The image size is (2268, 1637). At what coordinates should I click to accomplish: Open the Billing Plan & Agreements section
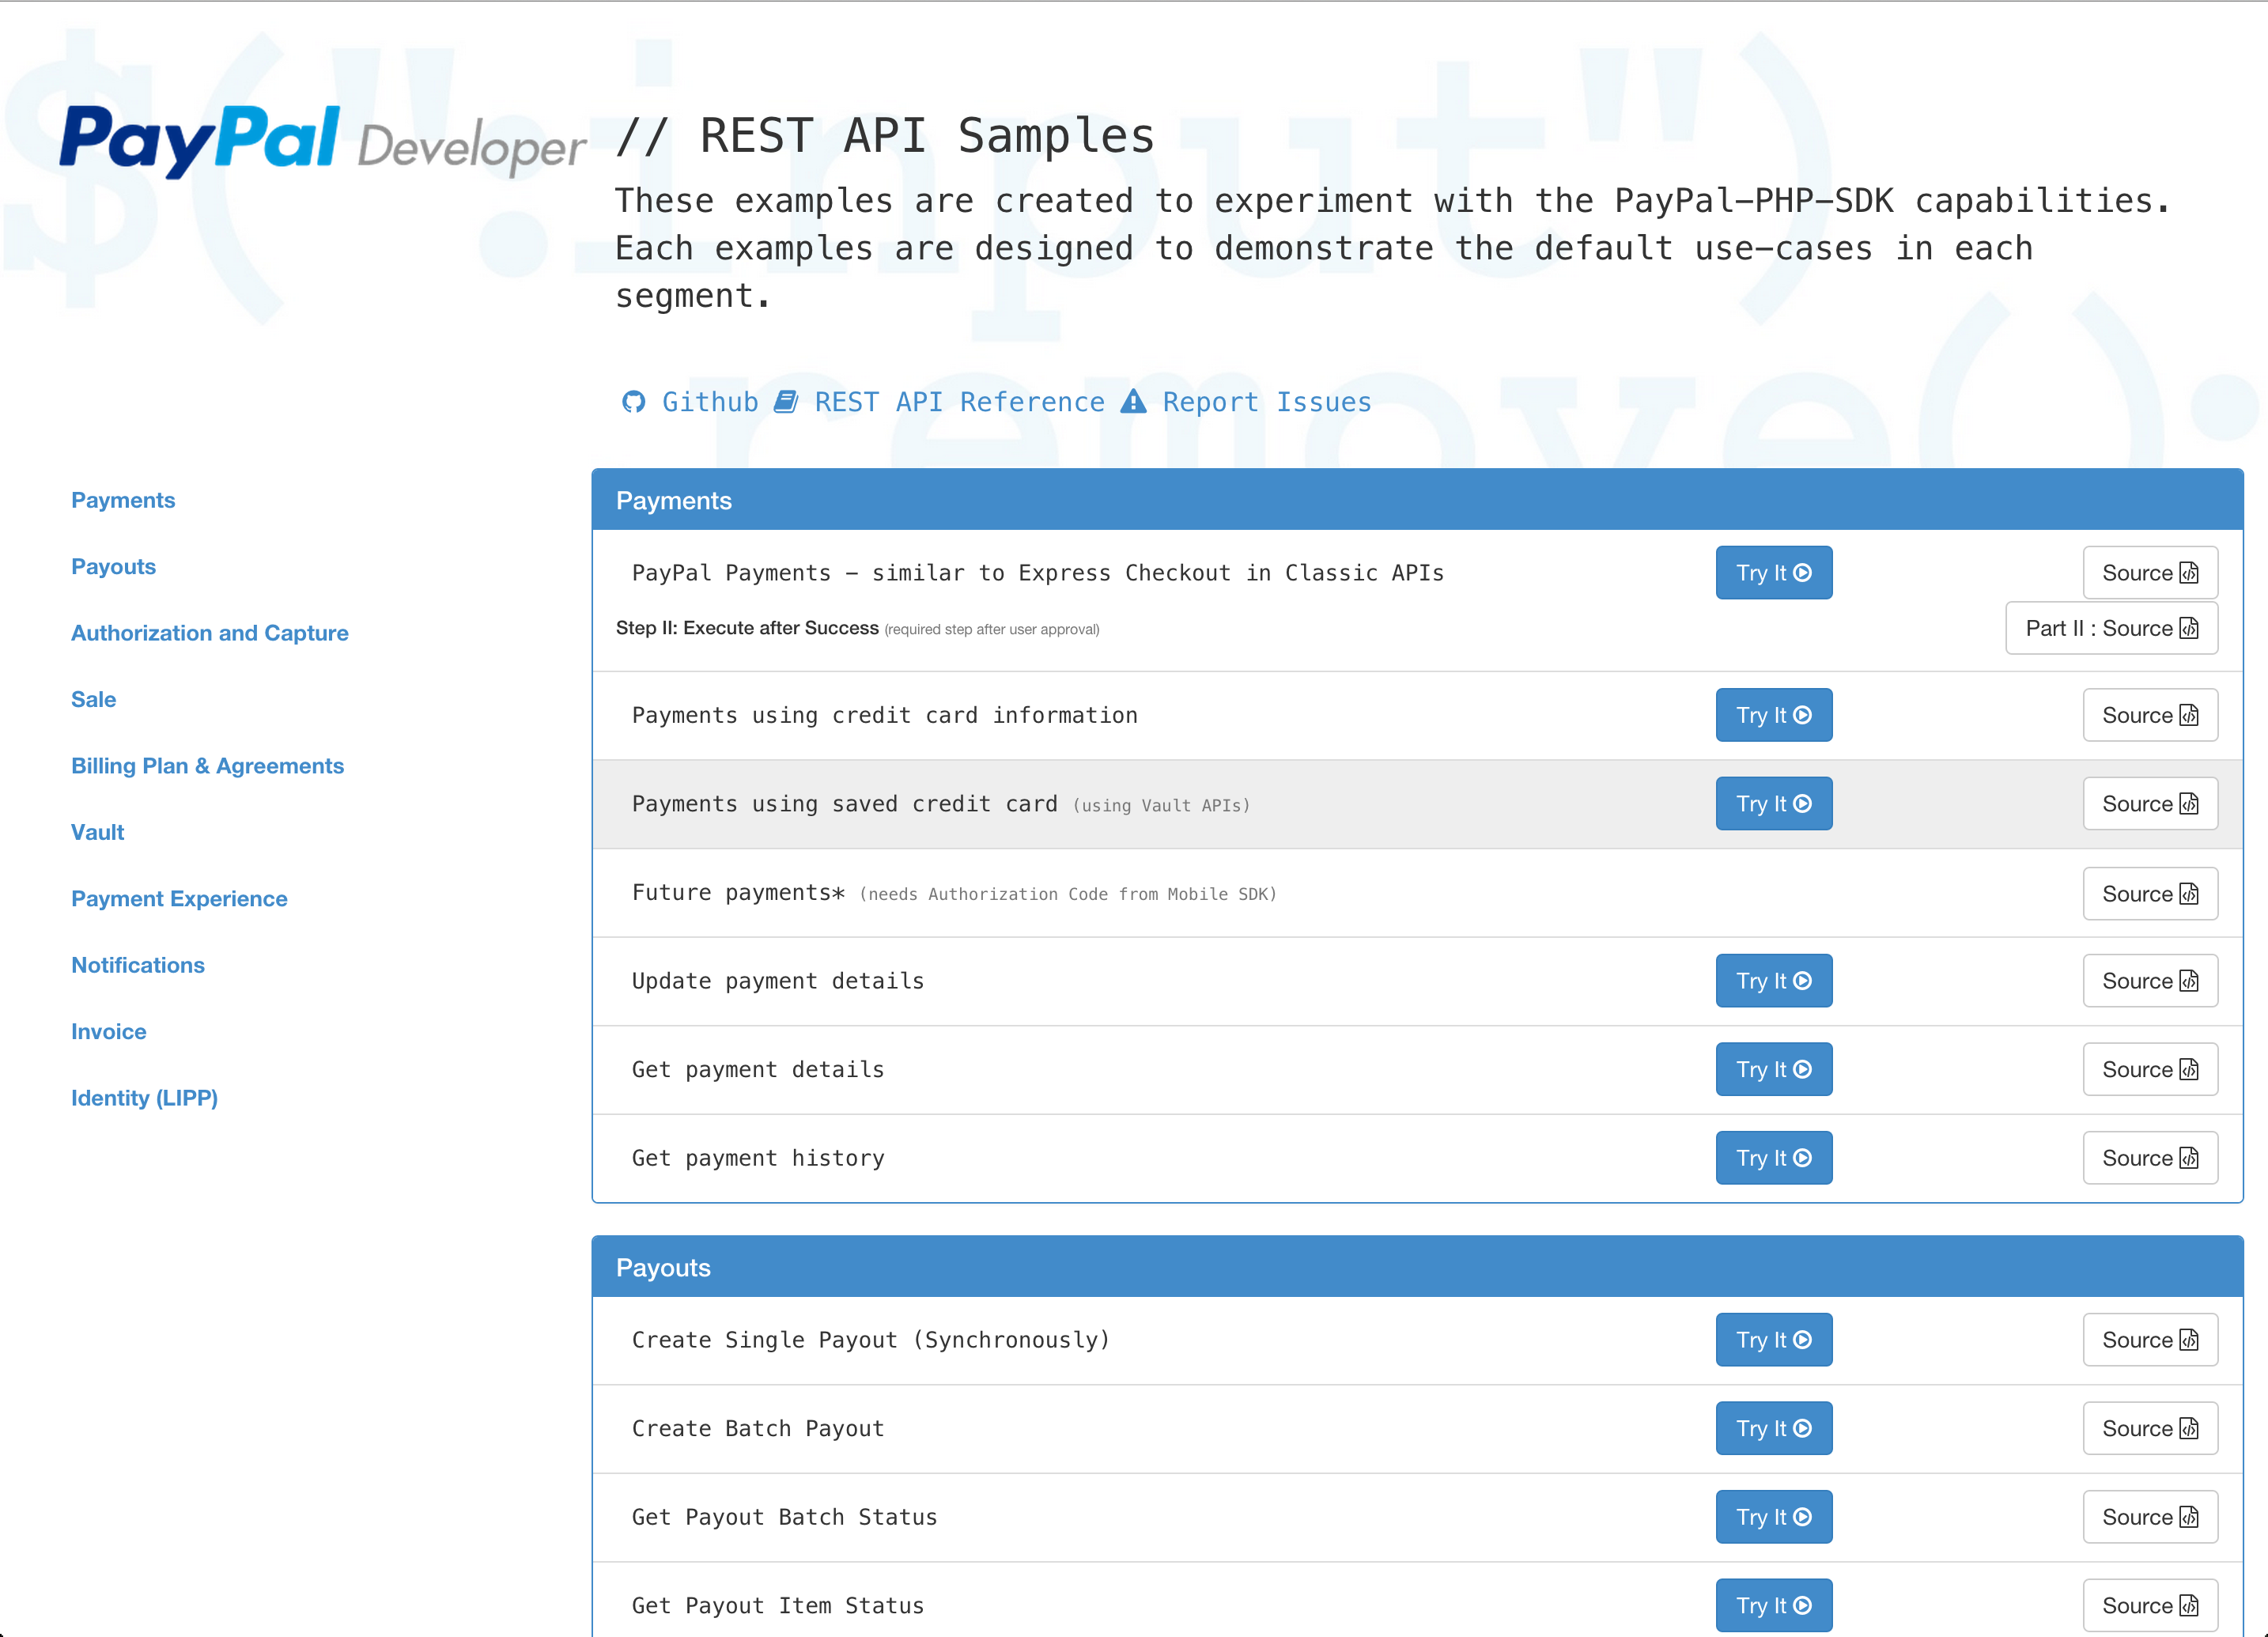(x=207, y=765)
